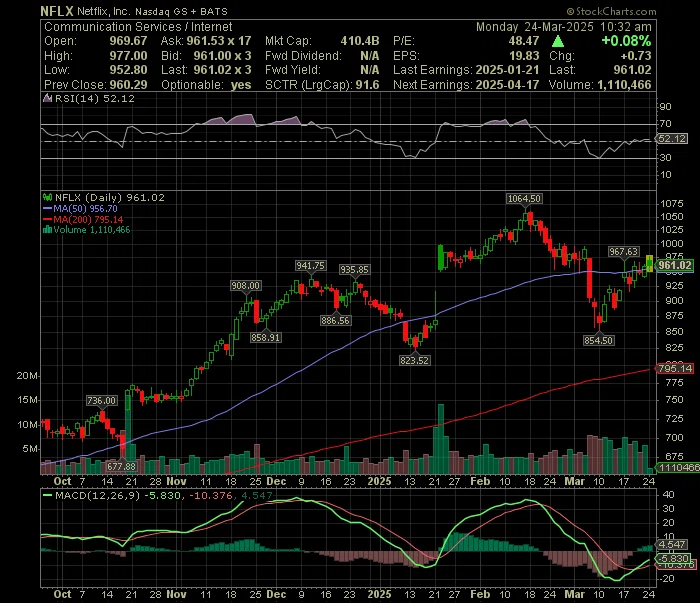Click the Optionable yes value
This screenshot has width=700, height=603.
point(241,85)
